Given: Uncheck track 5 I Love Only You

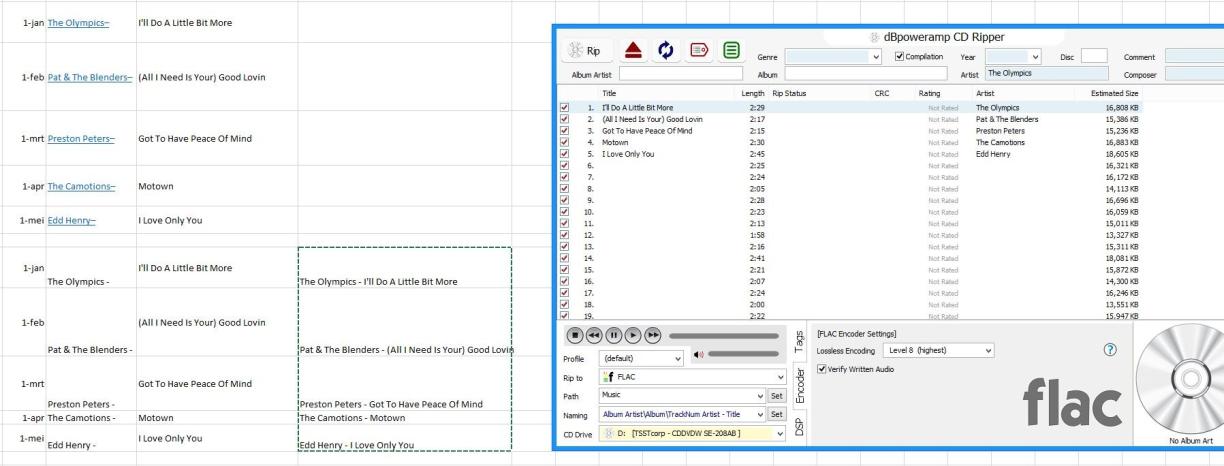Looking at the screenshot, I should (x=565, y=154).
